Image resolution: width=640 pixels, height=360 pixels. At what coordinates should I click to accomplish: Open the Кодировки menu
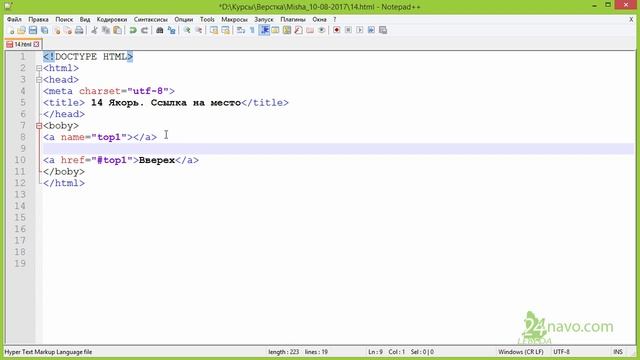click(112, 19)
